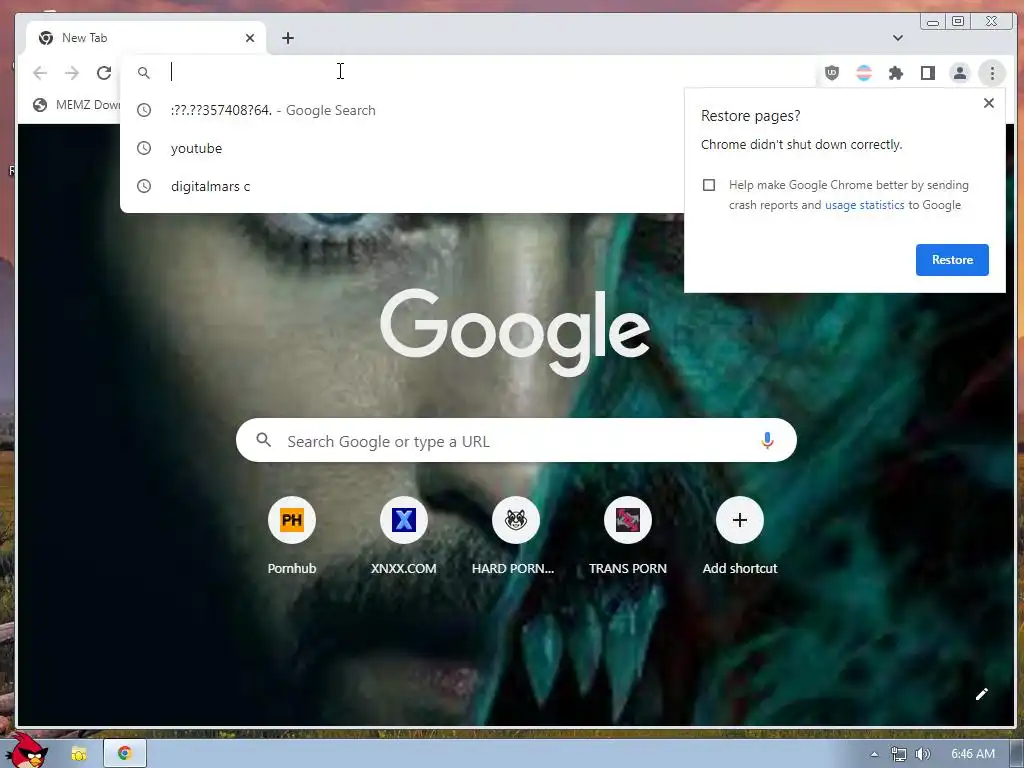1024x768 pixels.
Task: Open the MEMZ Download bookmark
Action: tap(77, 104)
